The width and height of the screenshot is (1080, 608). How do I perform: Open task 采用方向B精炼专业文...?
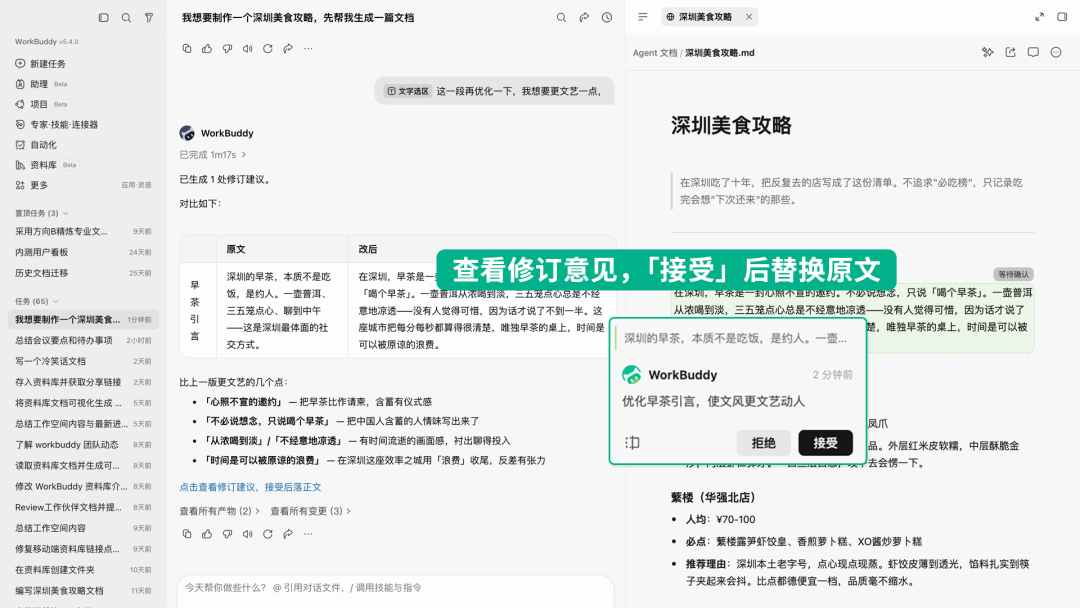83,231
